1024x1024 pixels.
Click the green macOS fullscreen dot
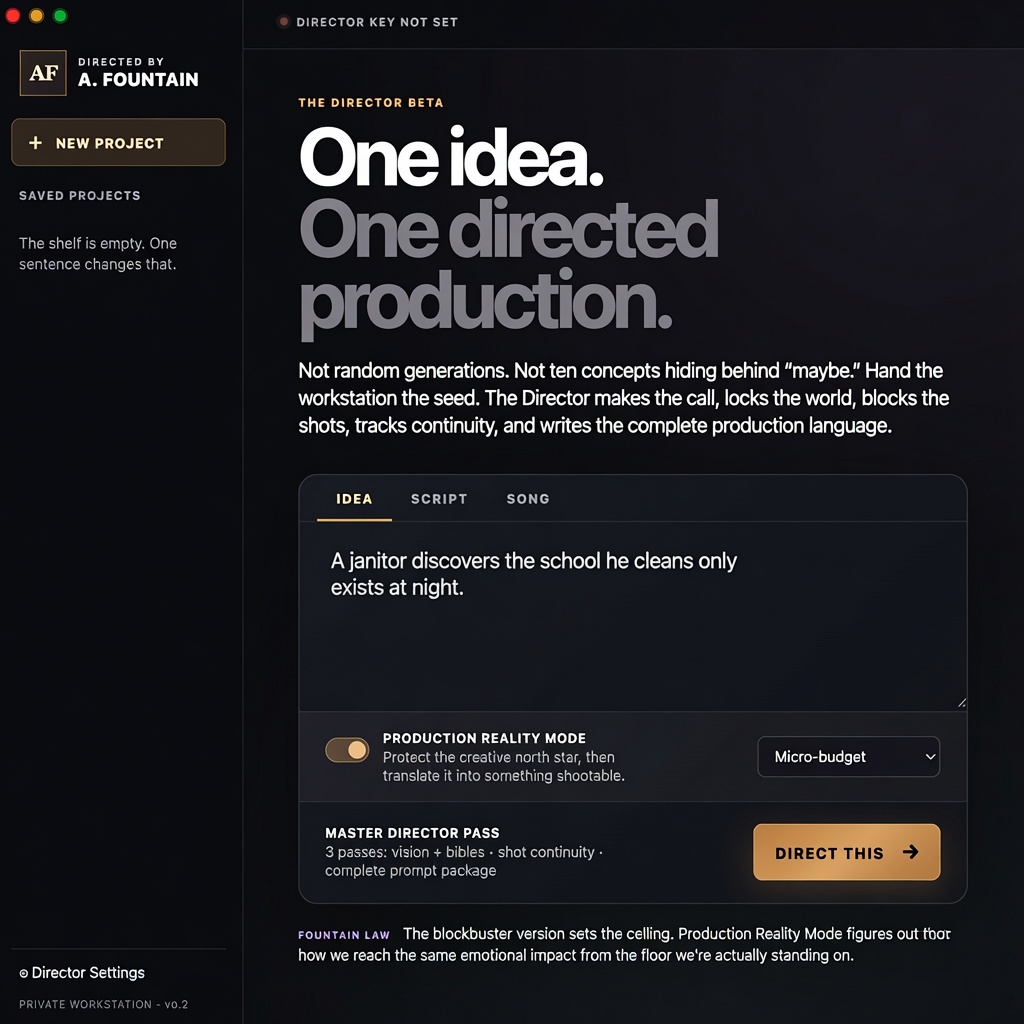[60, 16]
